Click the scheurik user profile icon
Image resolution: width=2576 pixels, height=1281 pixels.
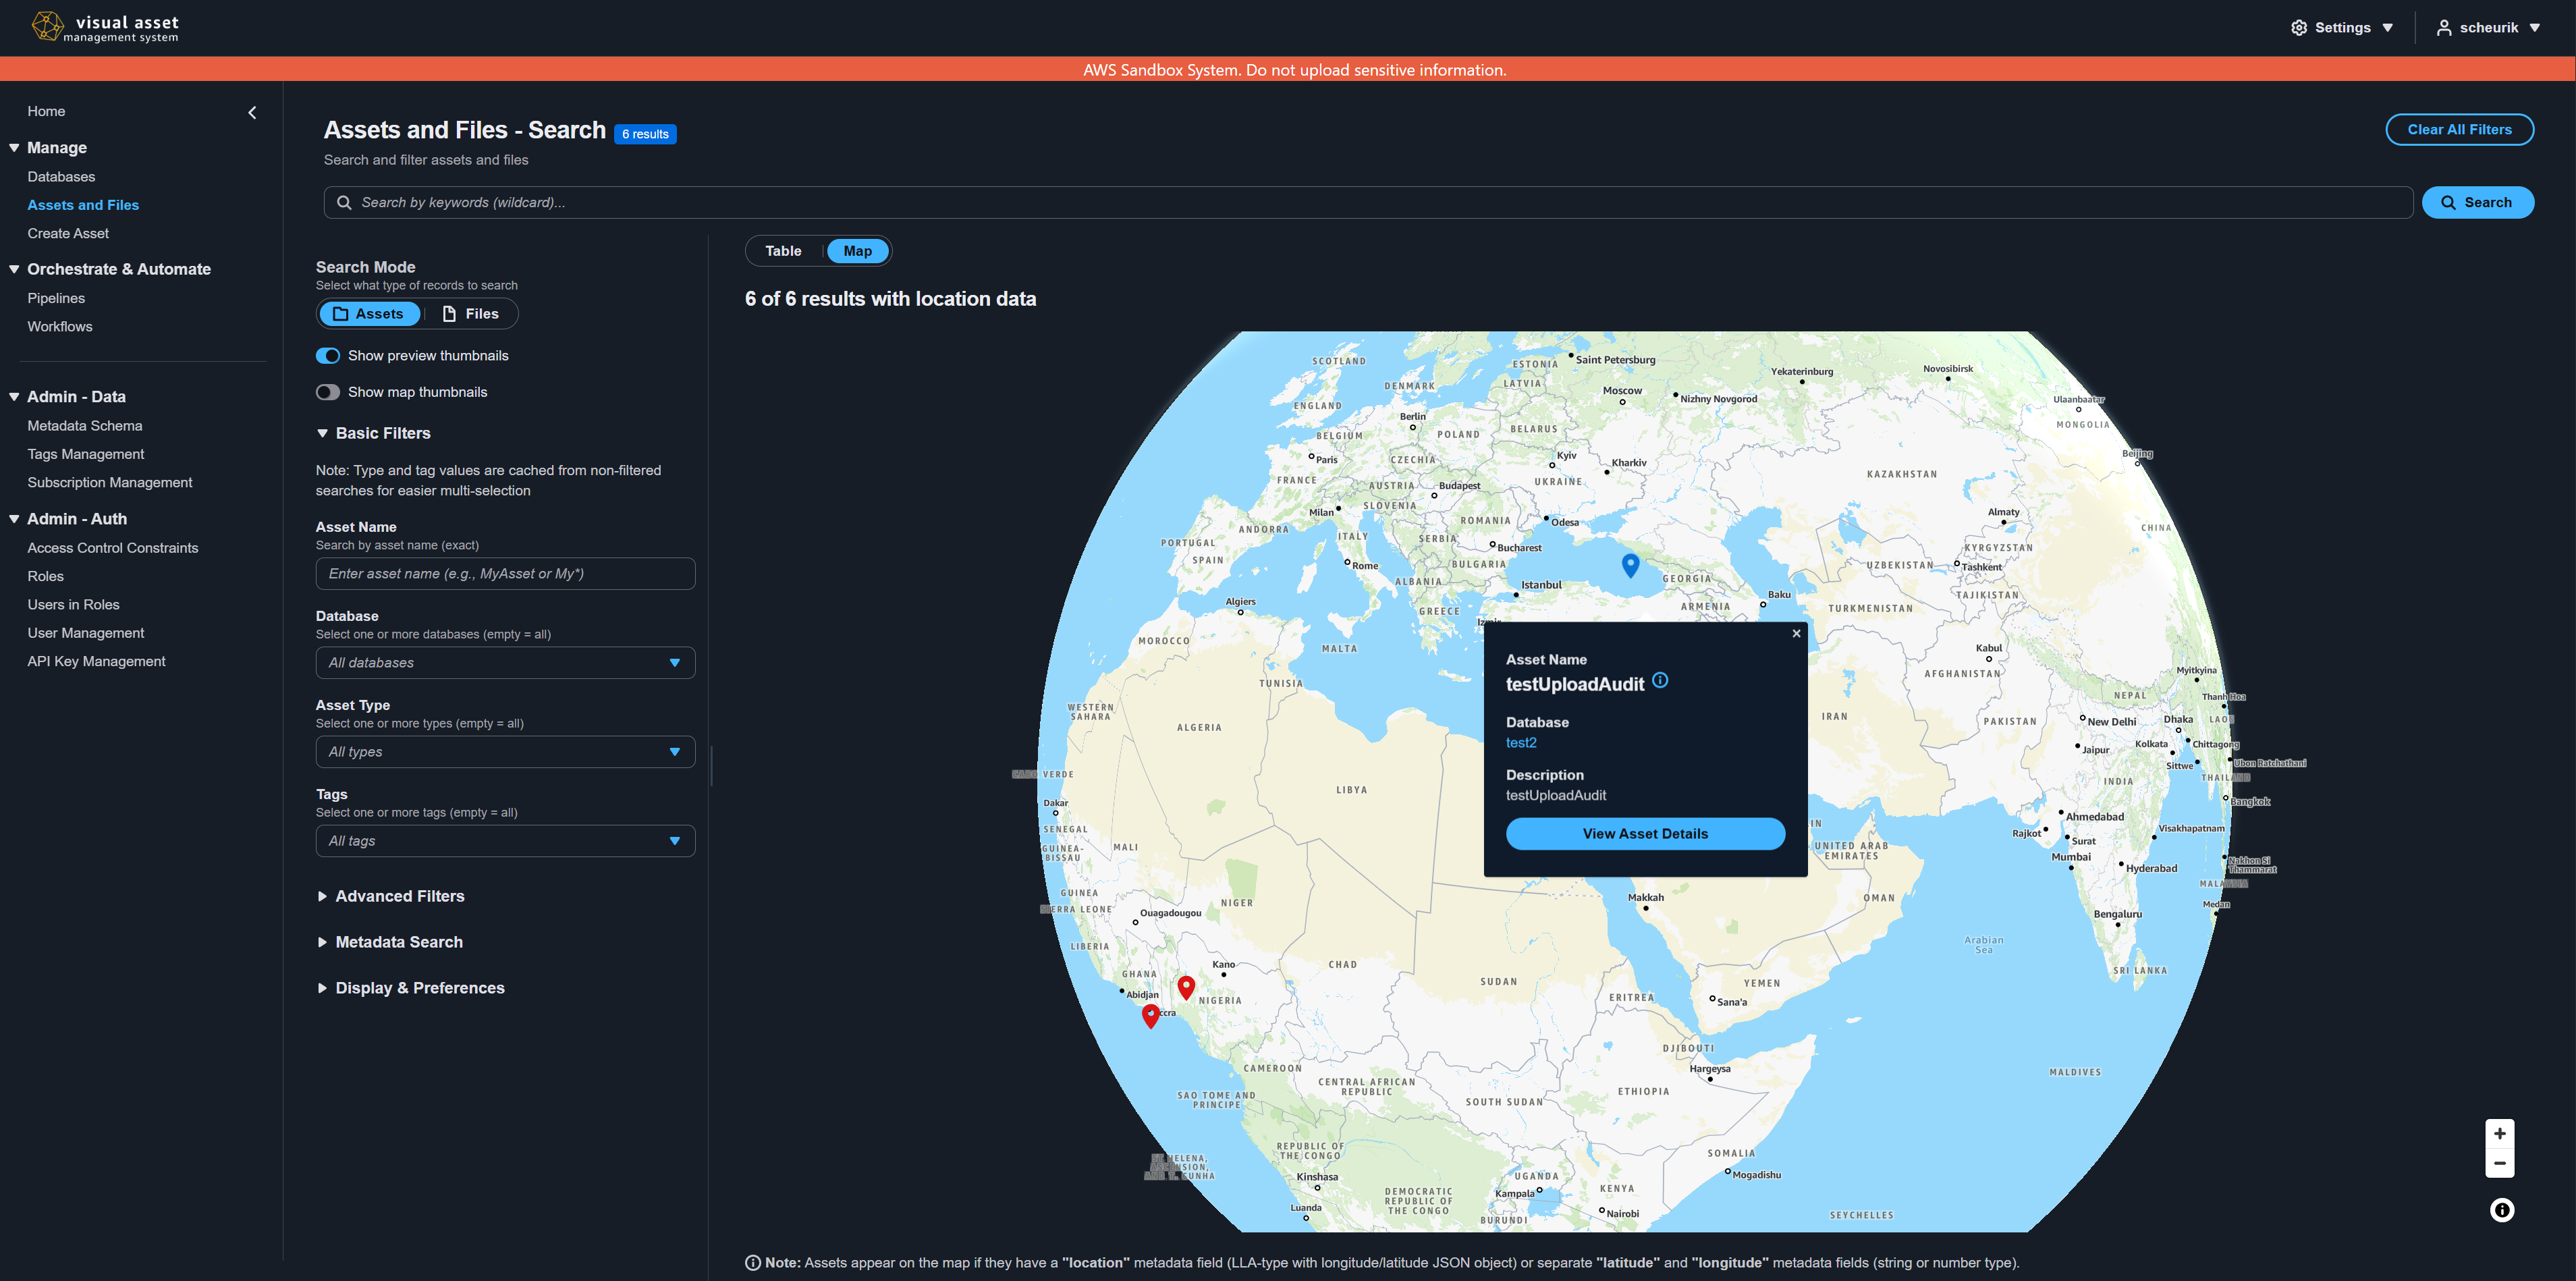pos(2444,28)
